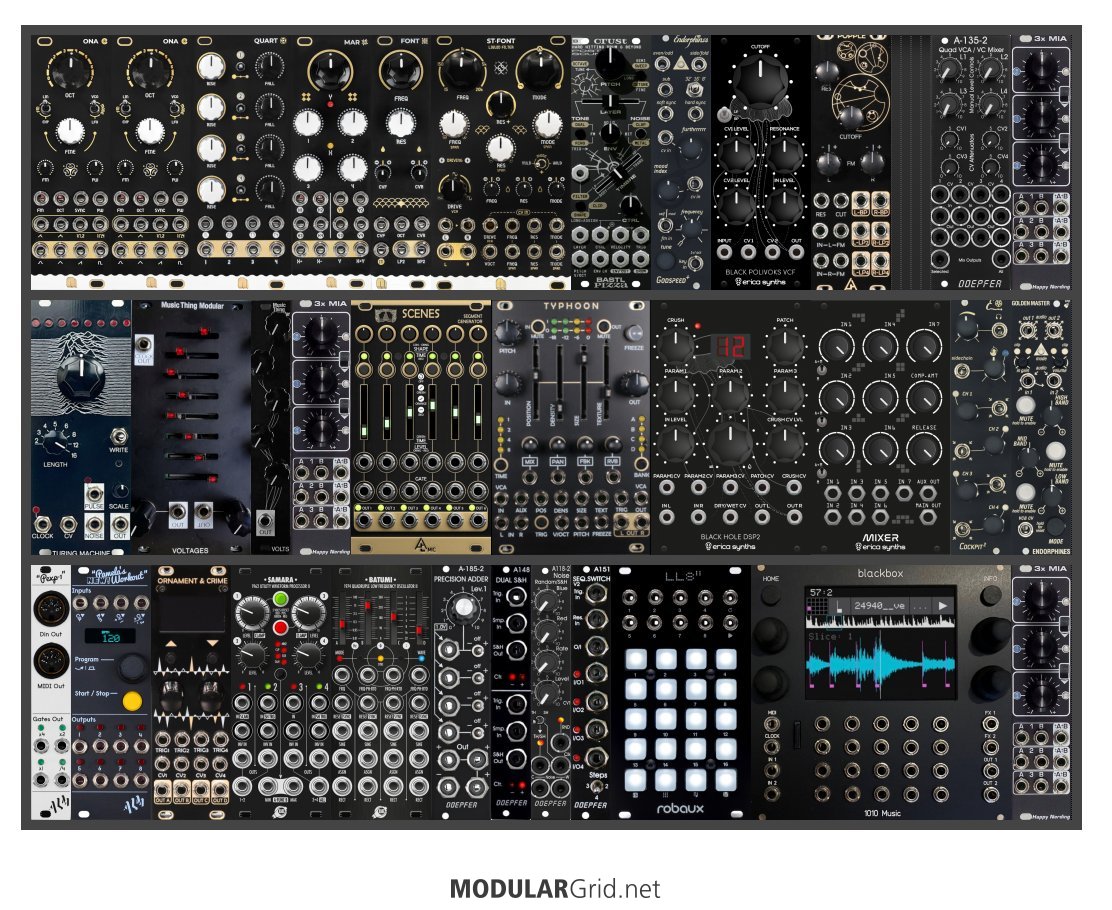The height and width of the screenshot is (910, 1112).
Task: Click the OCT knob on the first ONA module
Action: (x=70, y=70)
